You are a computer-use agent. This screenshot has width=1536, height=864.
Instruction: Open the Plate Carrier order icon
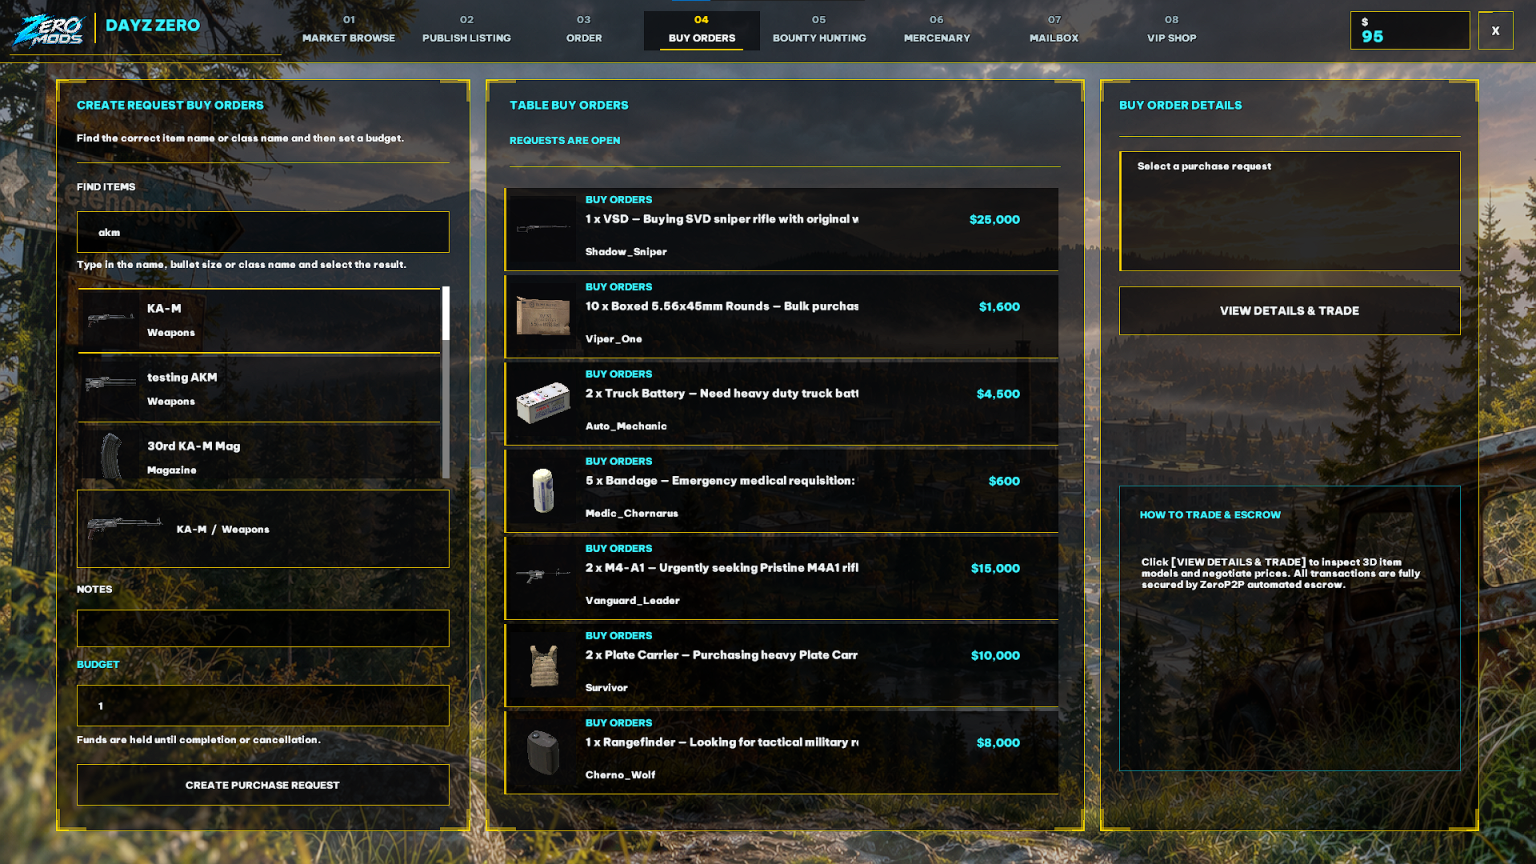(x=543, y=664)
